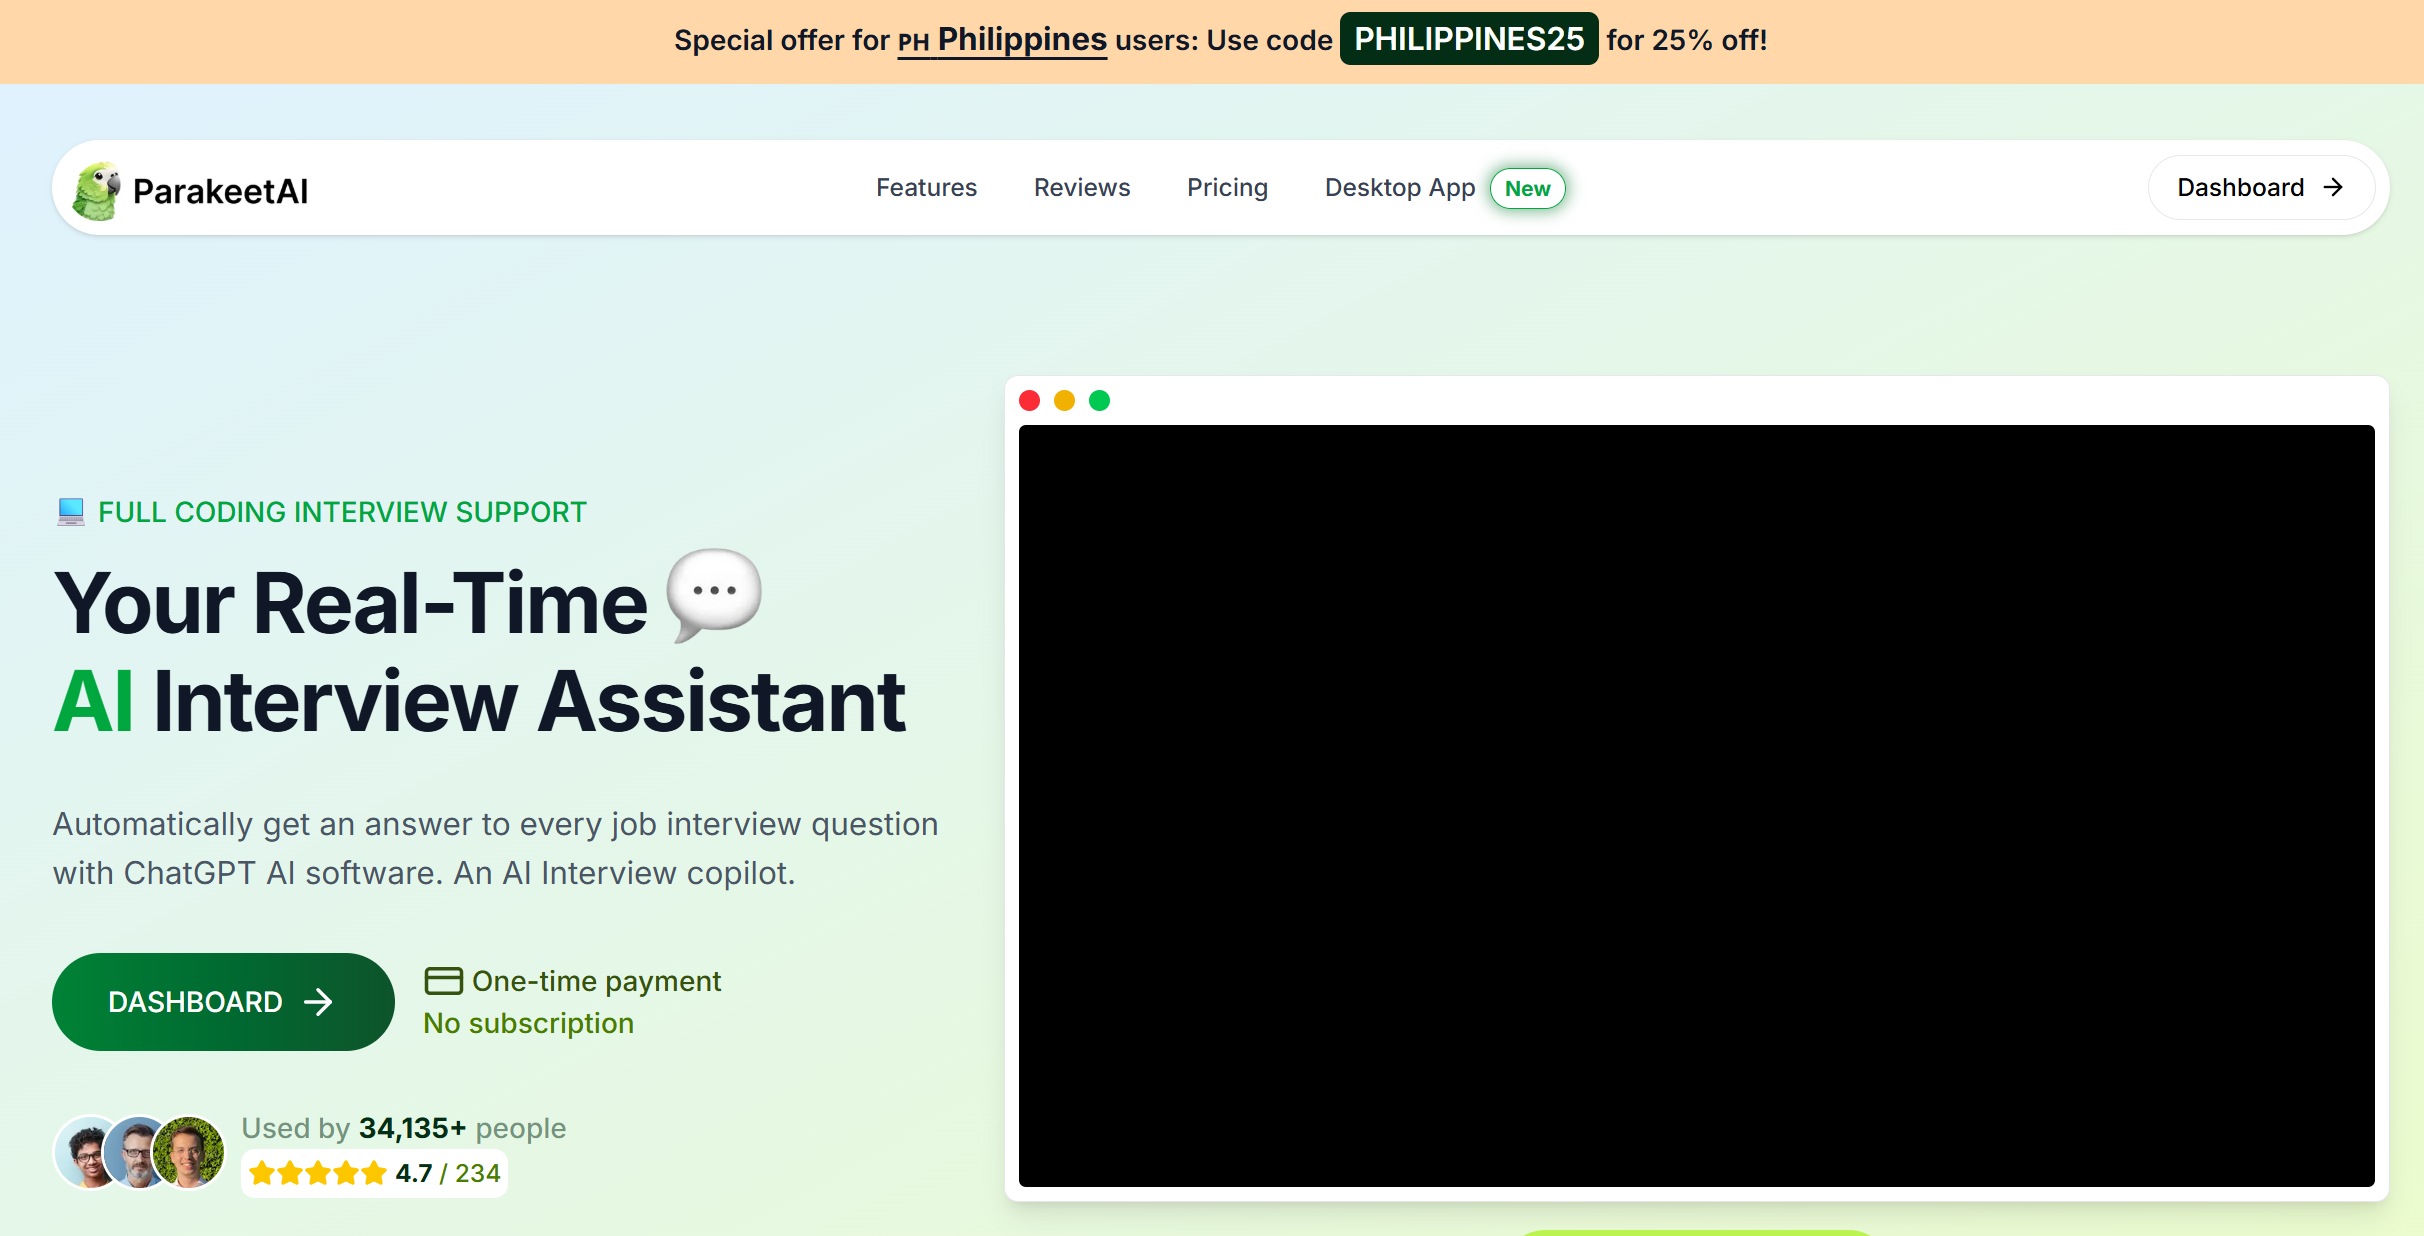The width and height of the screenshot is (2424, 1236).
Task: Click the yellow dot in the demo window
Action: [x=1064, y=401]
